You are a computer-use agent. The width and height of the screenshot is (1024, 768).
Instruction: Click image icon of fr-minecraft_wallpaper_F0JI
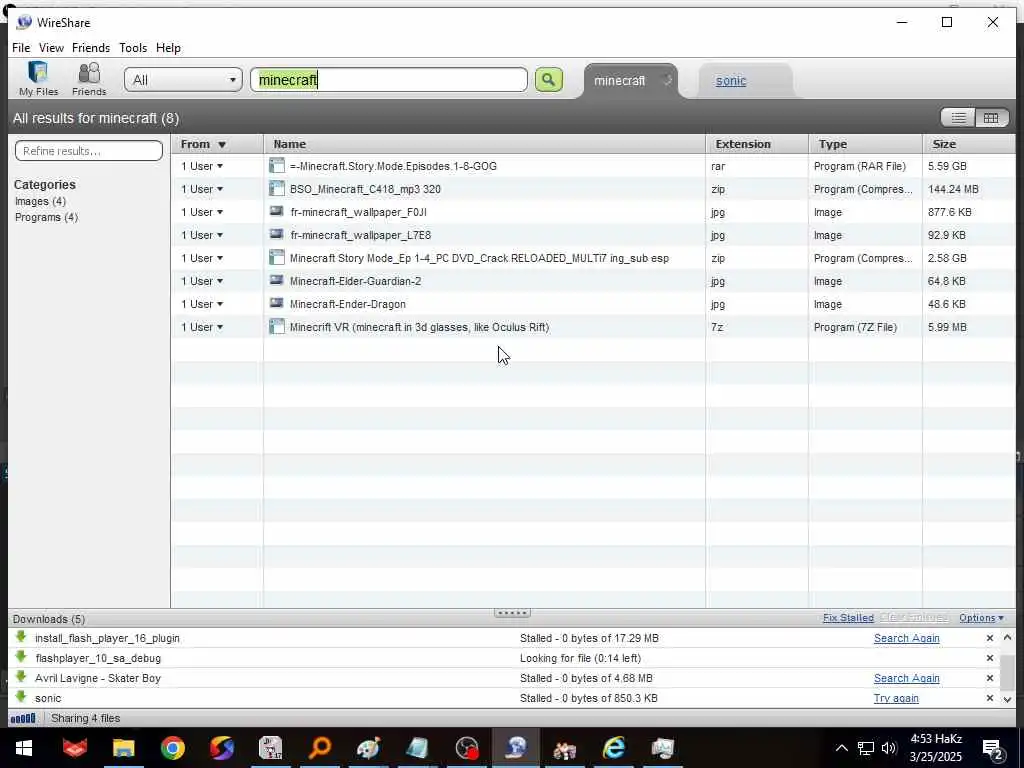277,212
